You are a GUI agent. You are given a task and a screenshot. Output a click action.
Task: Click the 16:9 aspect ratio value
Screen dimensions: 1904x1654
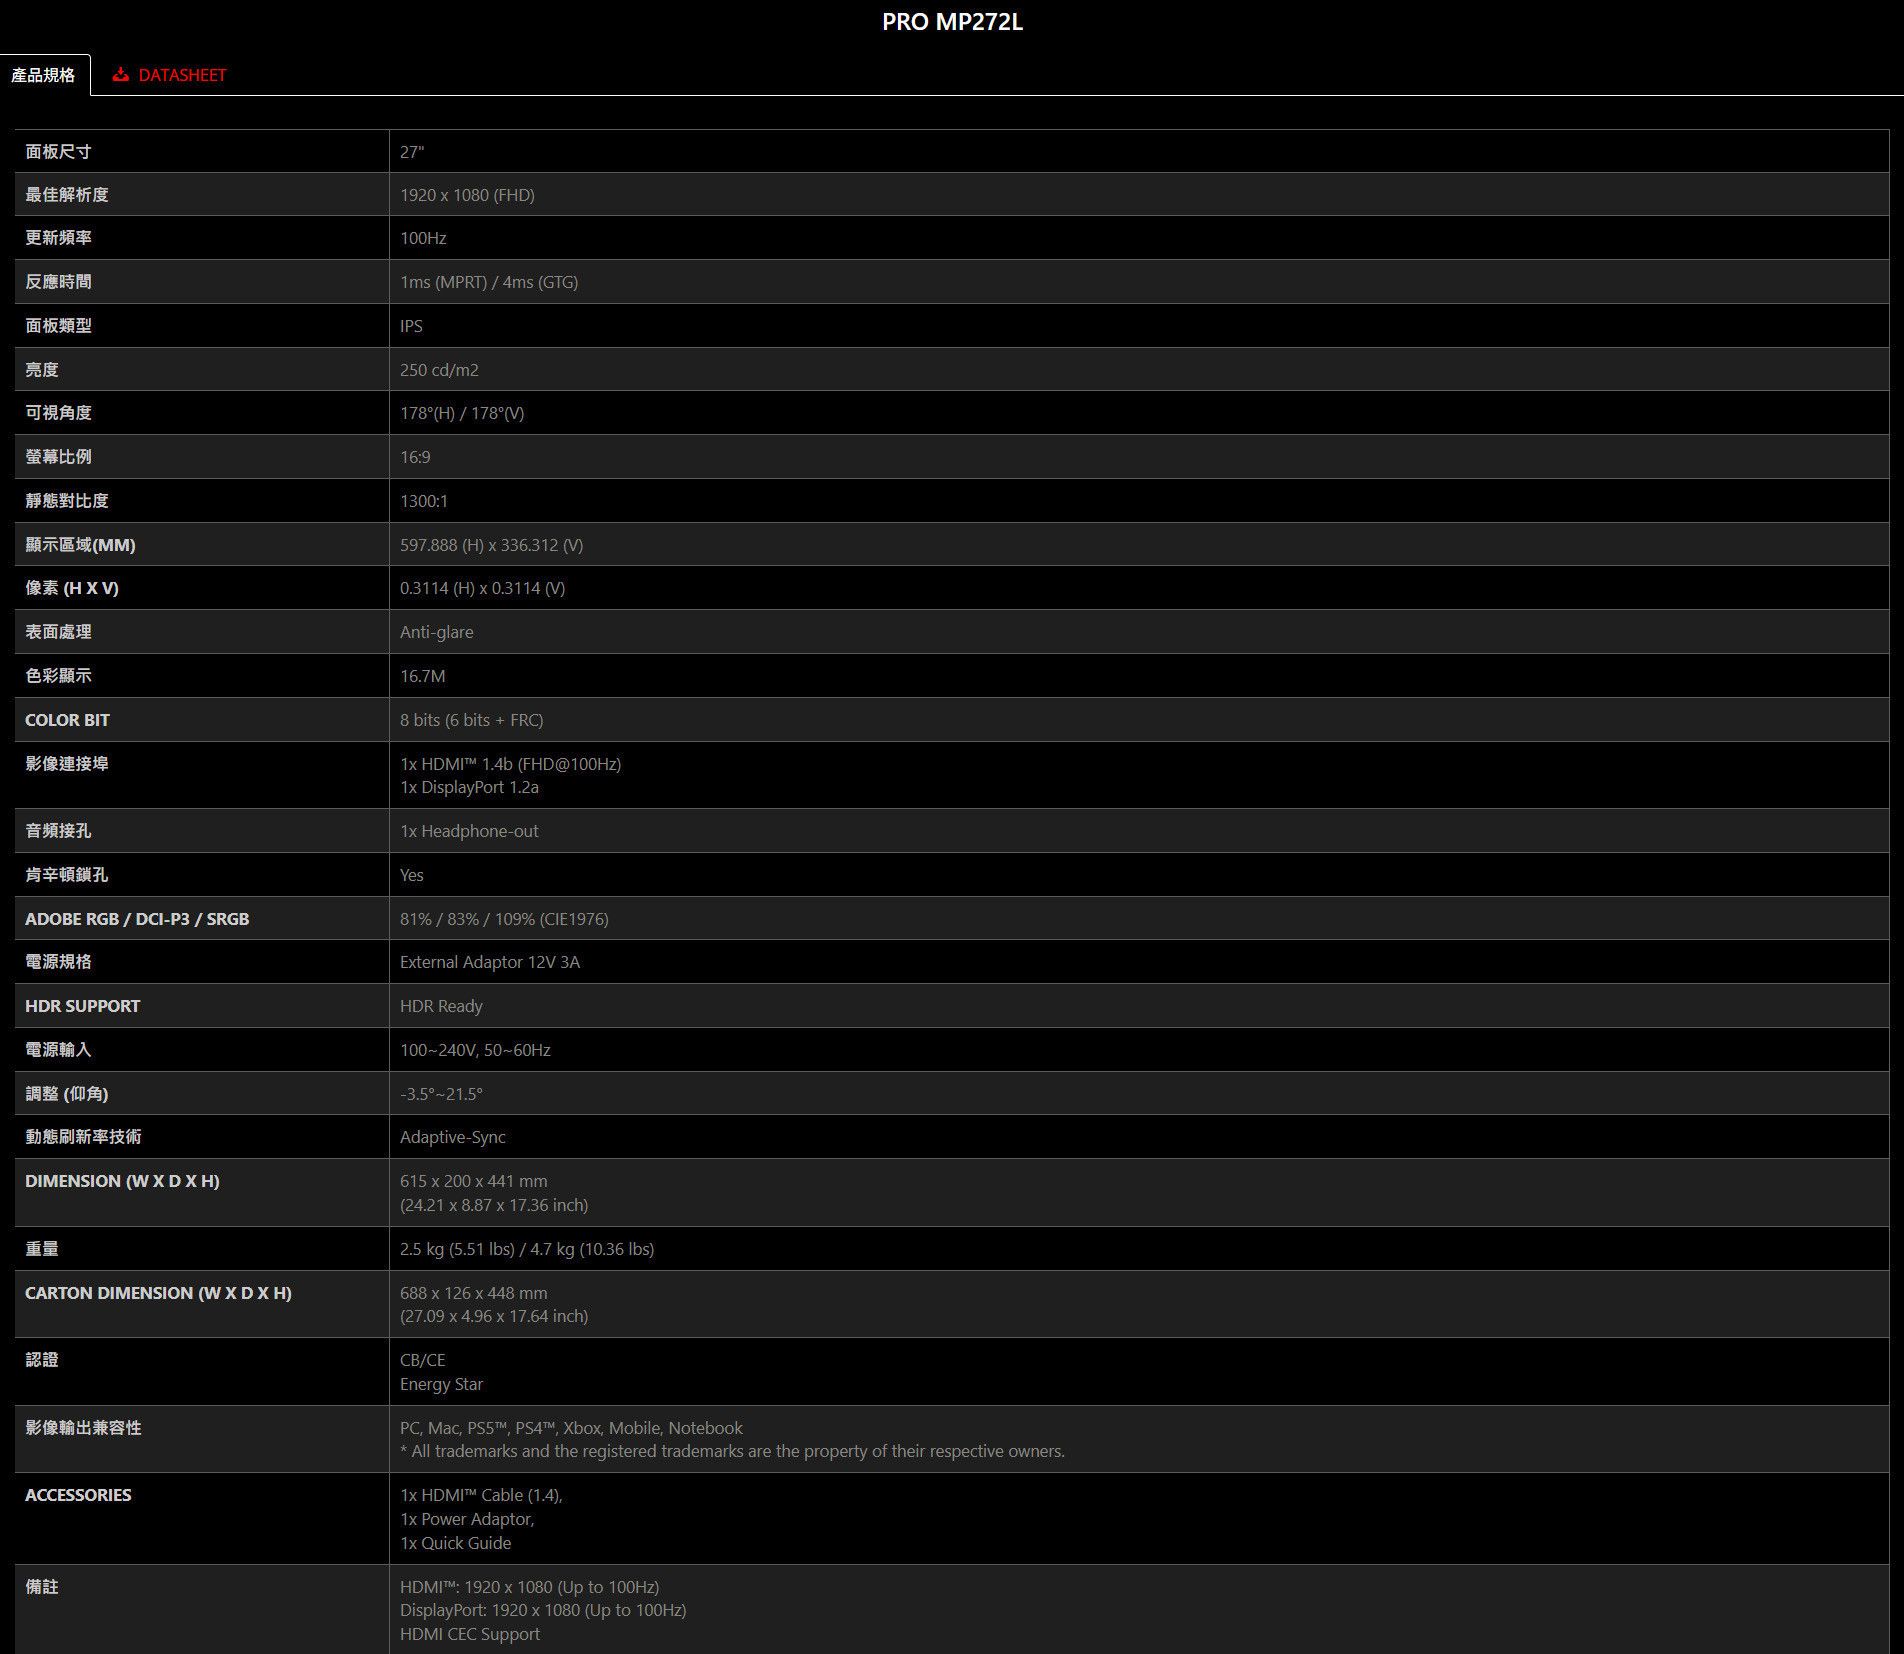tap(415, 457)
